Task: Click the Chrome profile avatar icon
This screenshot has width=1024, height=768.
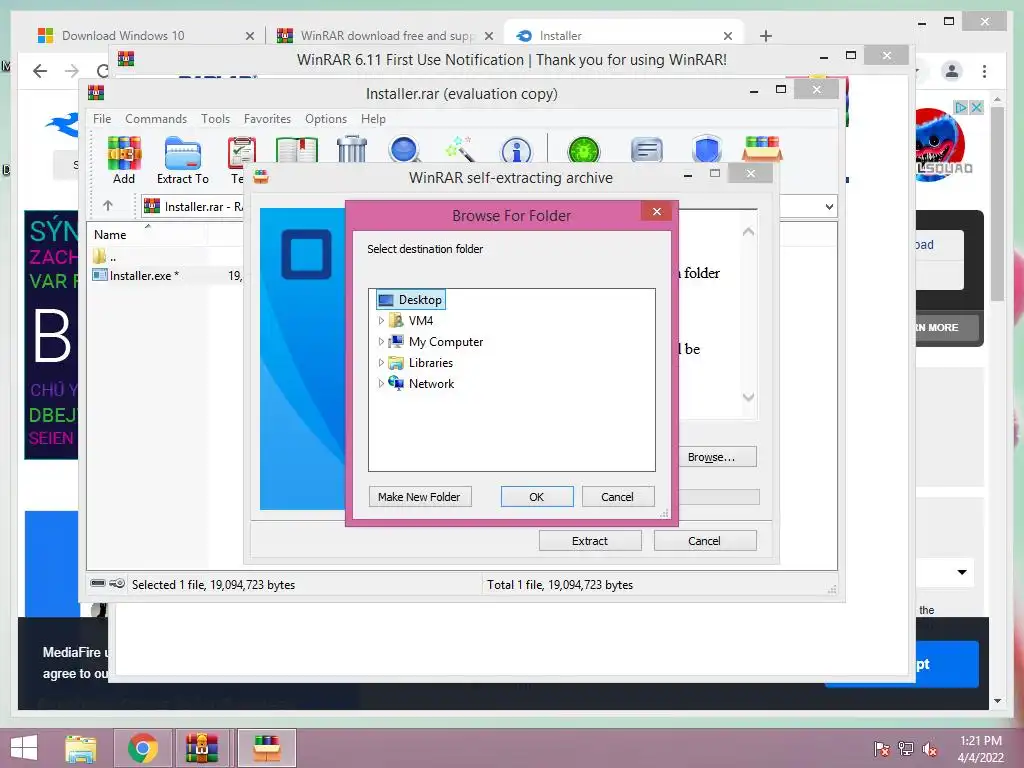Action: pyautogui.click(x=952, y=71)
